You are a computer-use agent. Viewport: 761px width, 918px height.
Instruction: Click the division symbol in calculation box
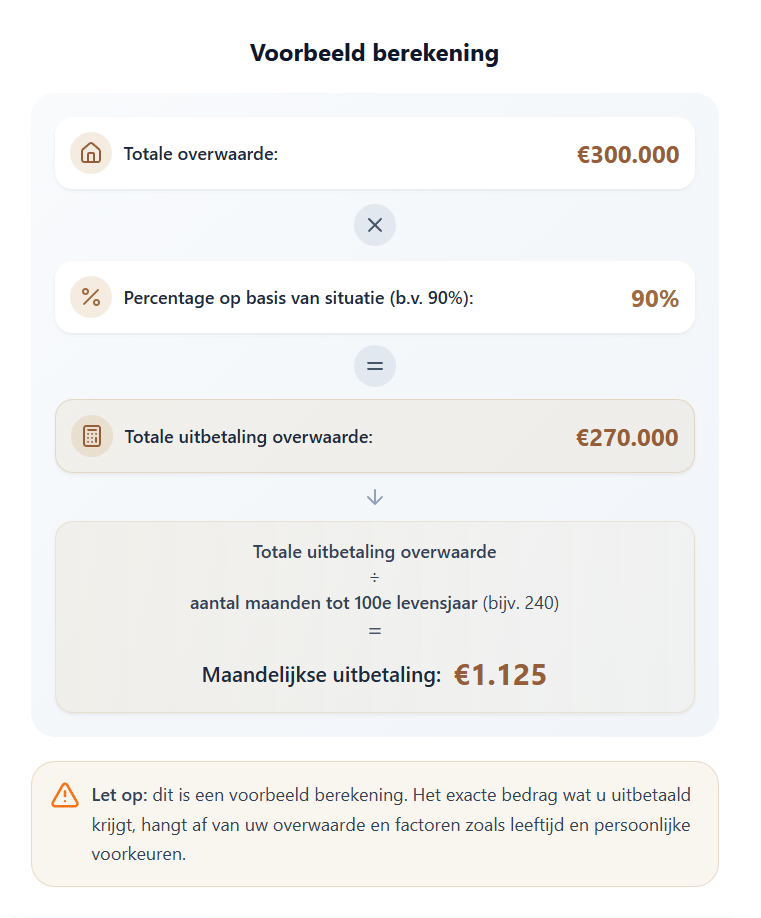coord(375,577)
